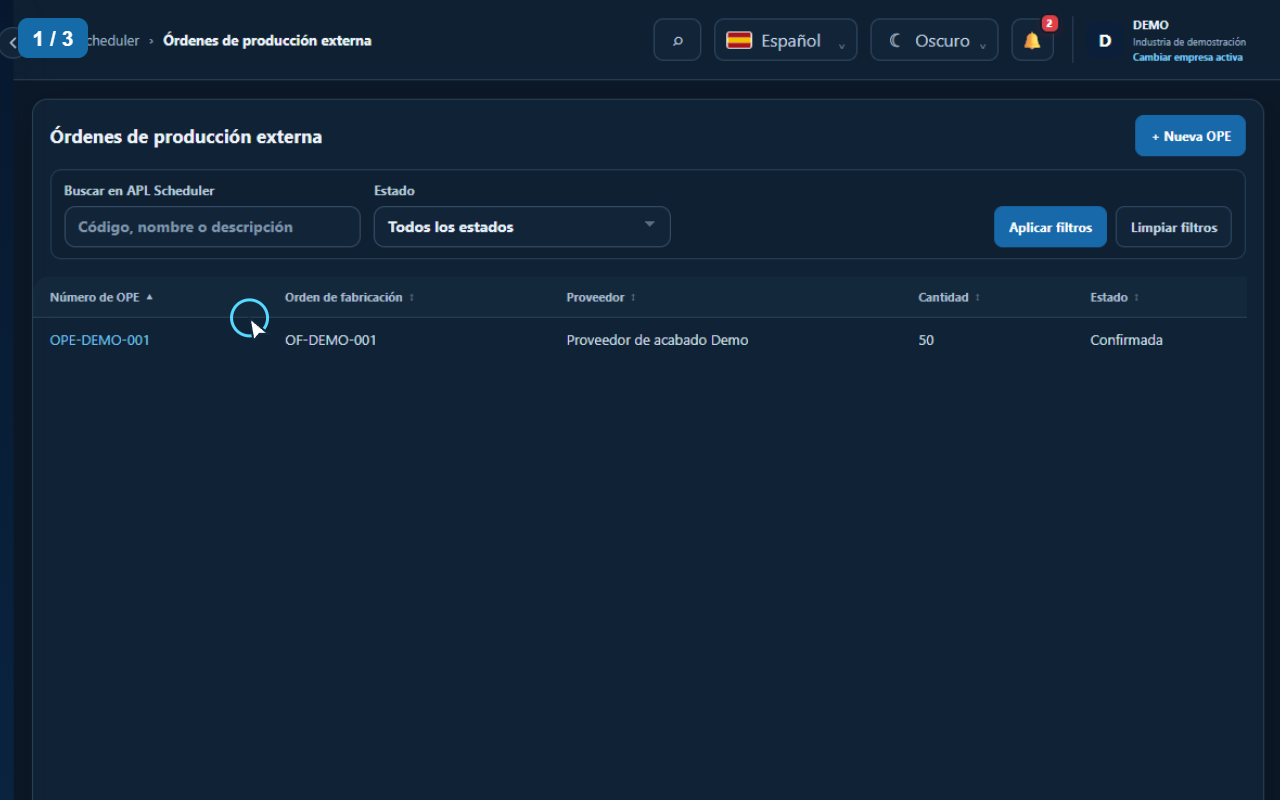The height and width of the screenshot is (800, 1280).
Task: Click Cambiar empresa activa link
Action: pos(1188,57)
